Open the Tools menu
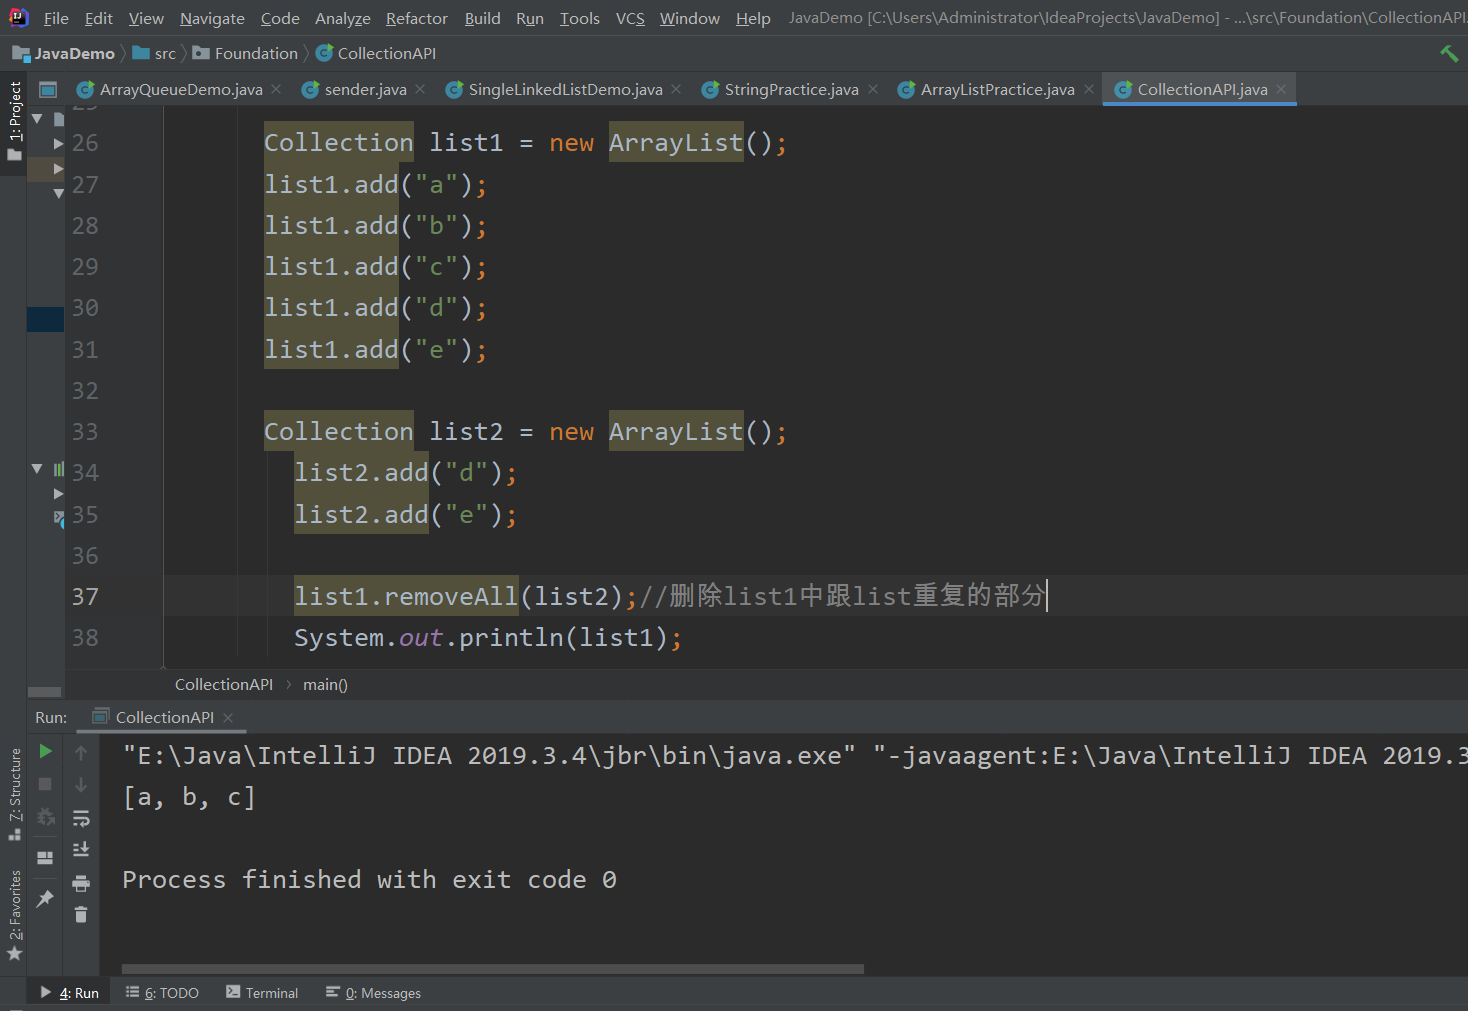 click(x=579, y=18)
